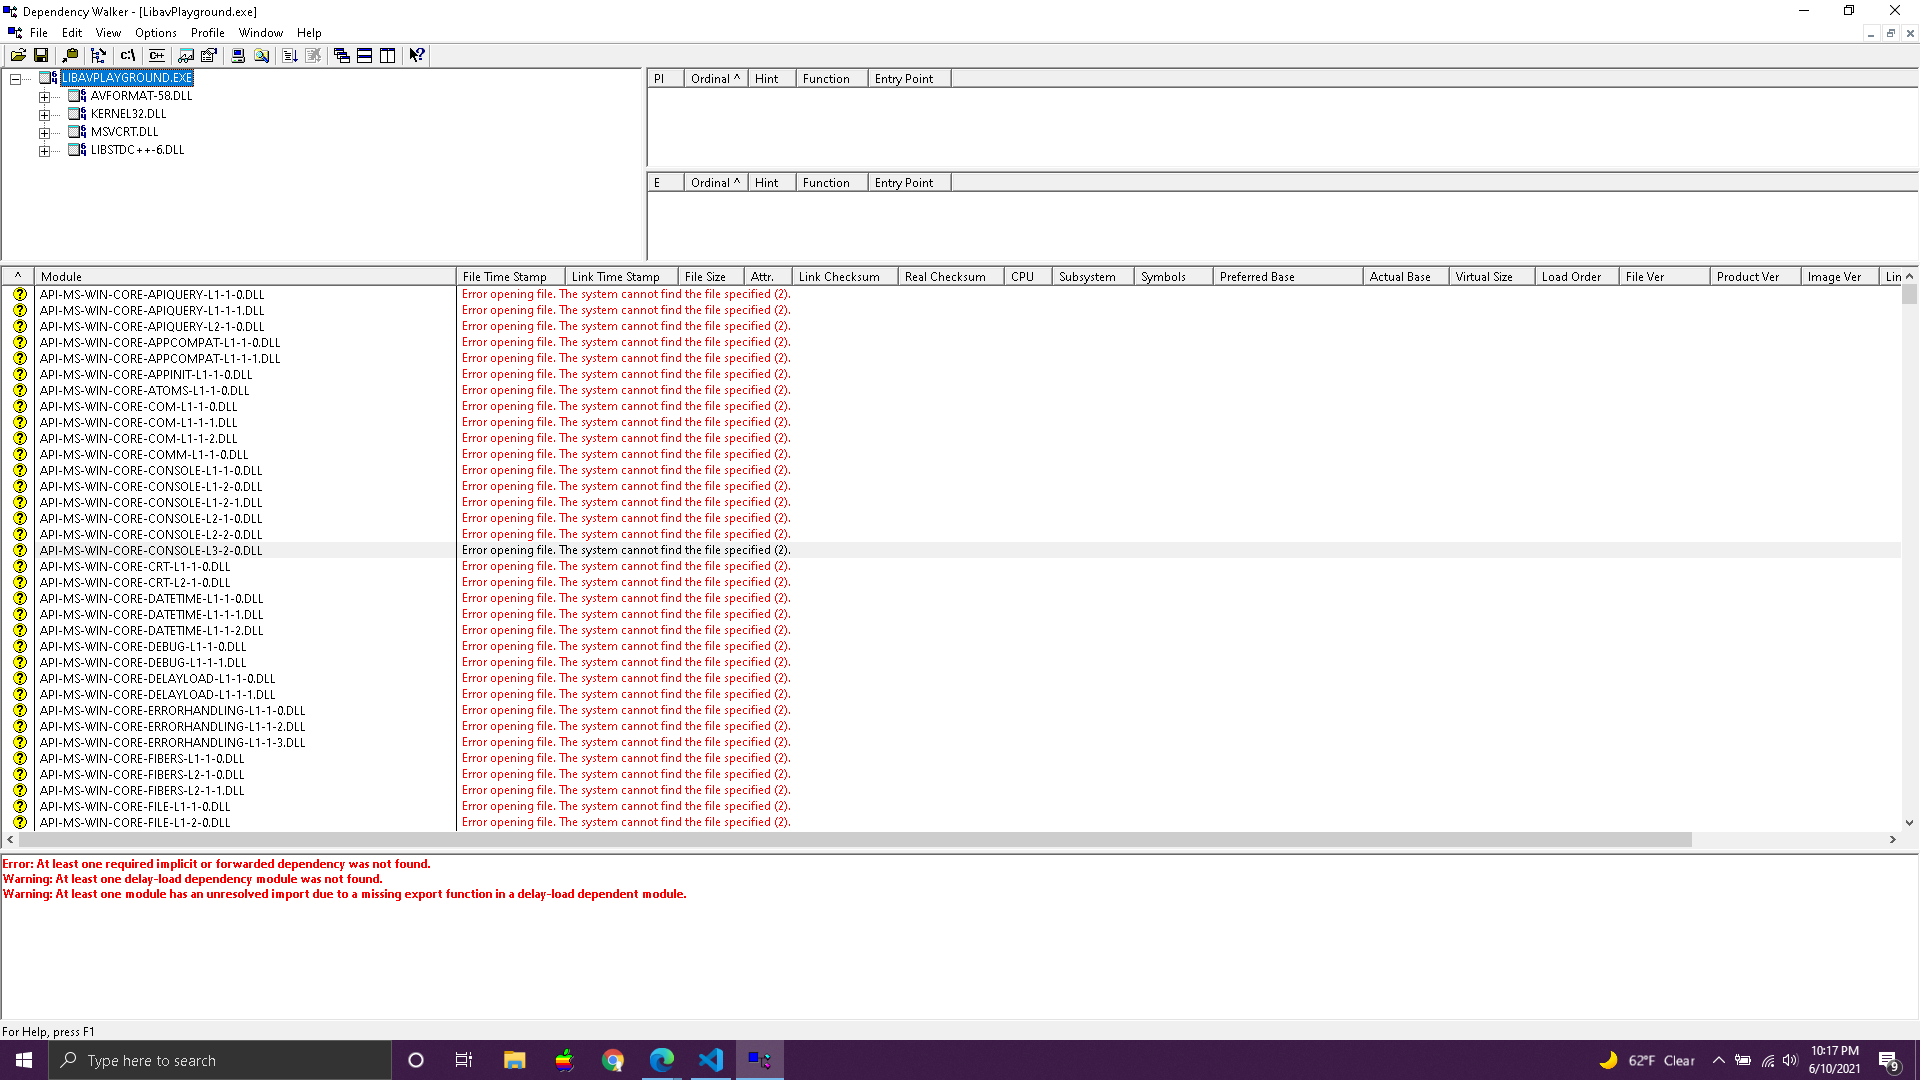
Task: Click the external viewer properties icon
Action: 209,56
